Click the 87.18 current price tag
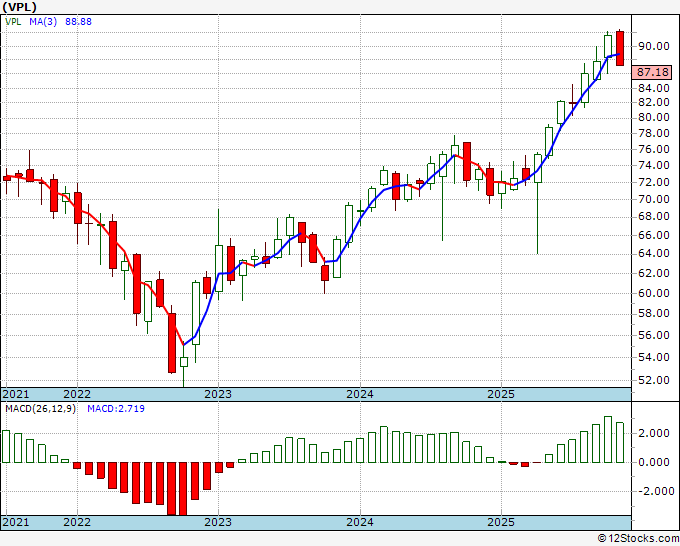Screen dimensions: 680x546 pyautogui.click(x=652, y=72)
